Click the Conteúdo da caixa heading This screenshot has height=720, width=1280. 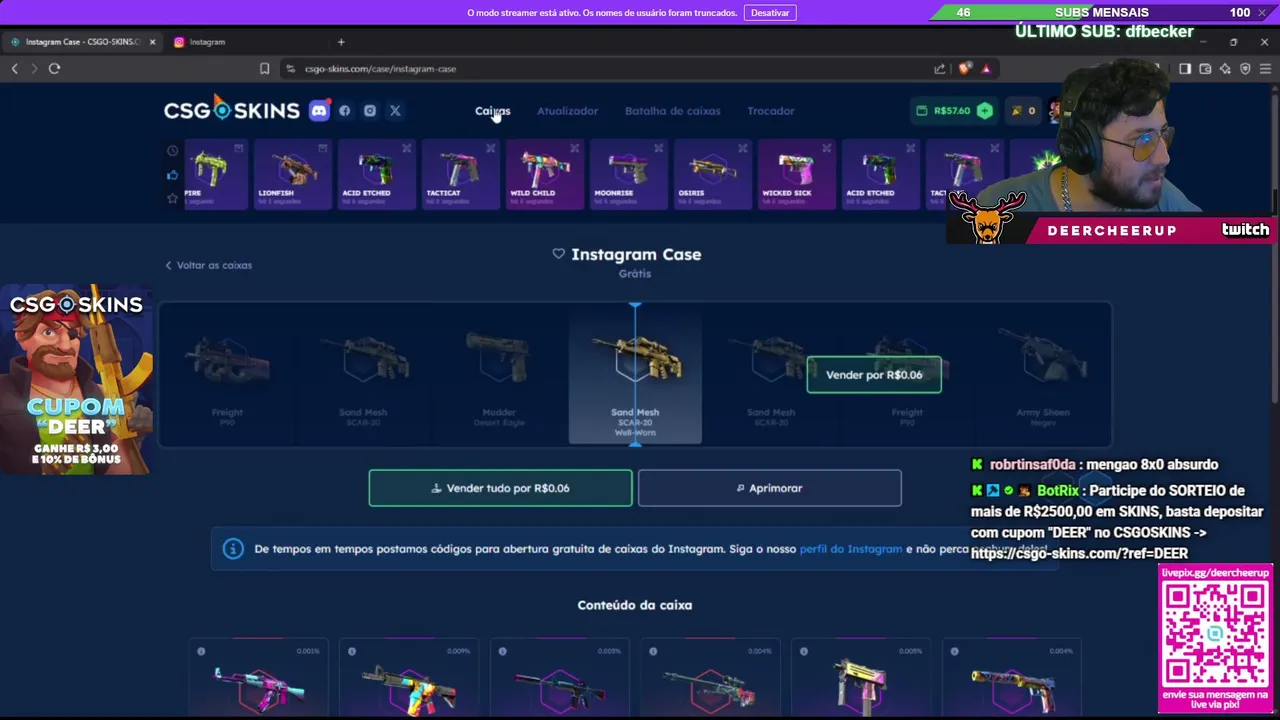[x=635, y=605]
